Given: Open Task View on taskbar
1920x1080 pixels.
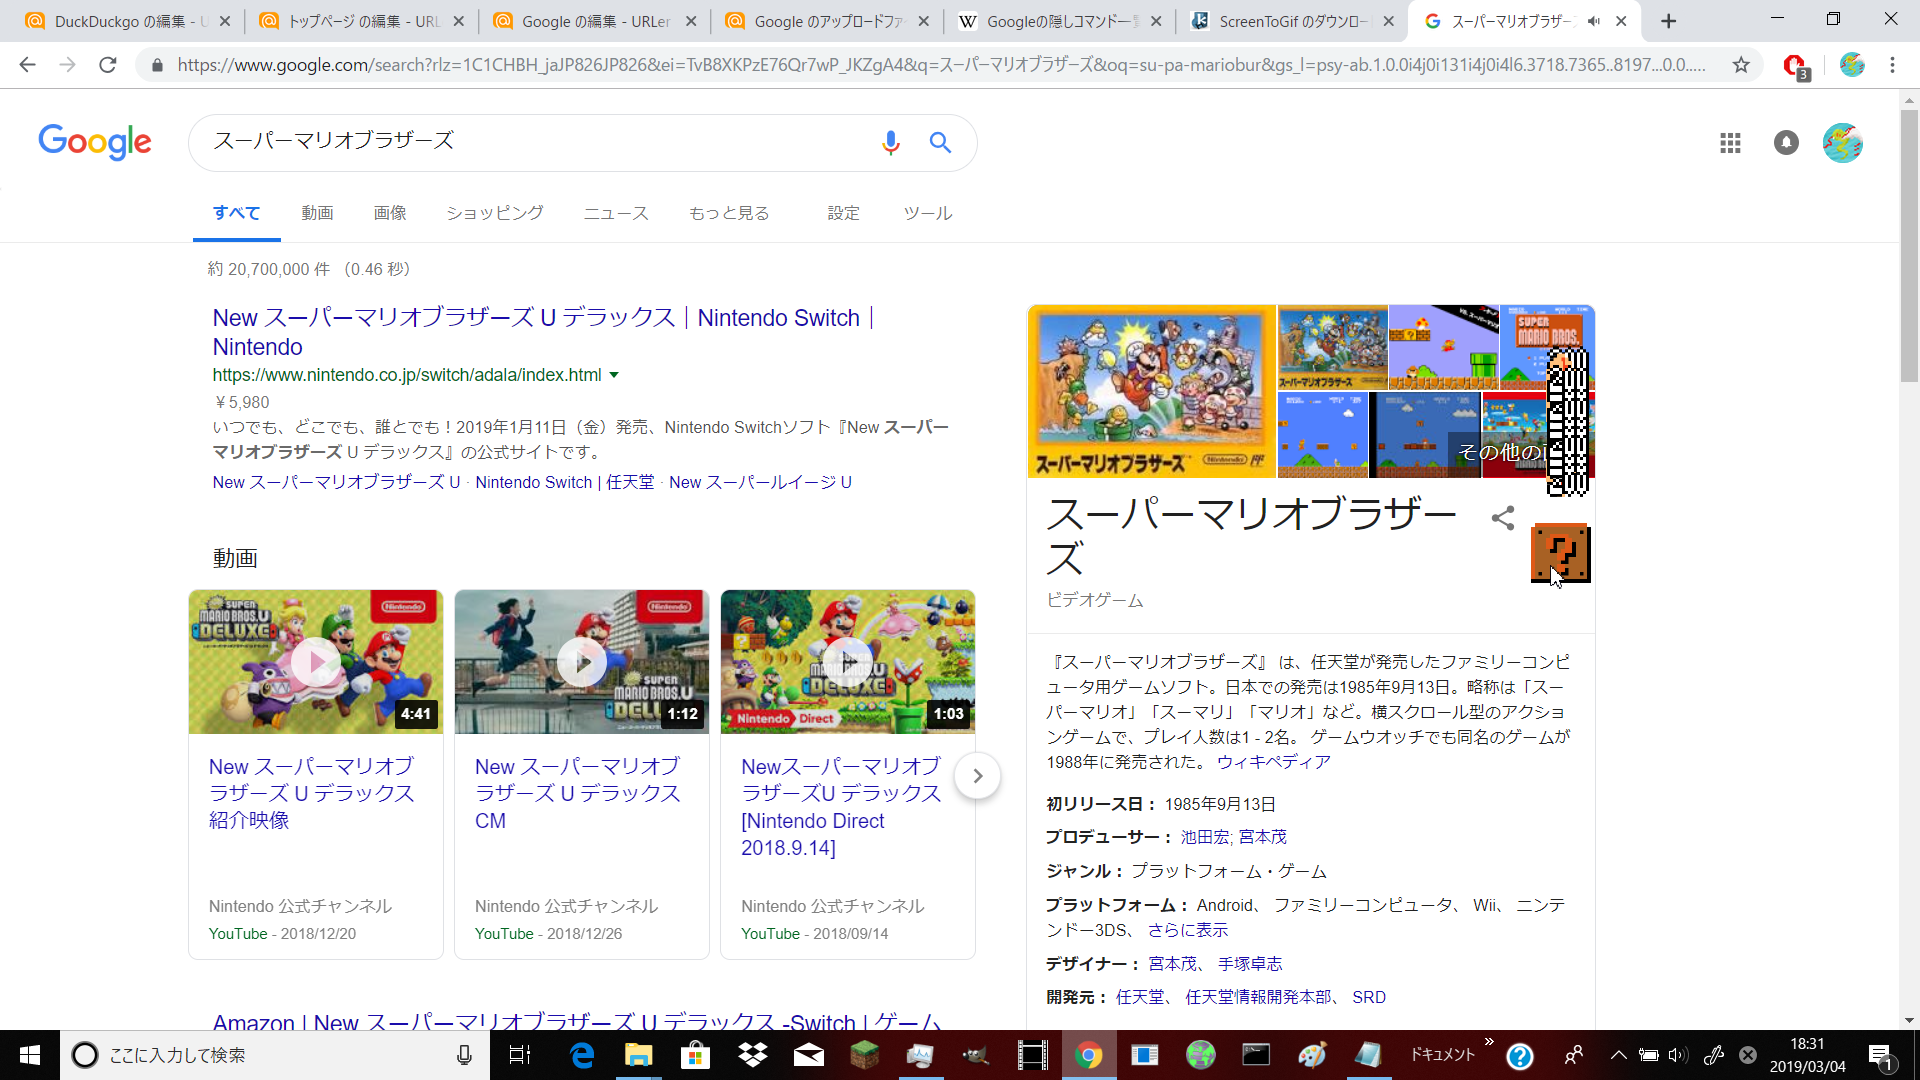Looking at the screenshot, I should [x=520, y=1055].
